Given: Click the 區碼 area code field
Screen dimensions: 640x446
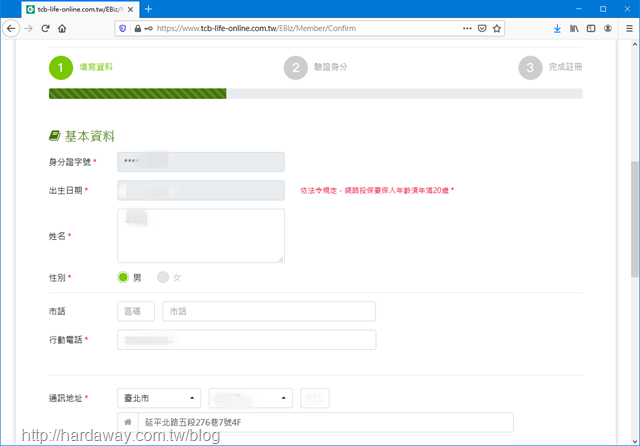Looking at the screenshot, I should (x=136, y=311).
